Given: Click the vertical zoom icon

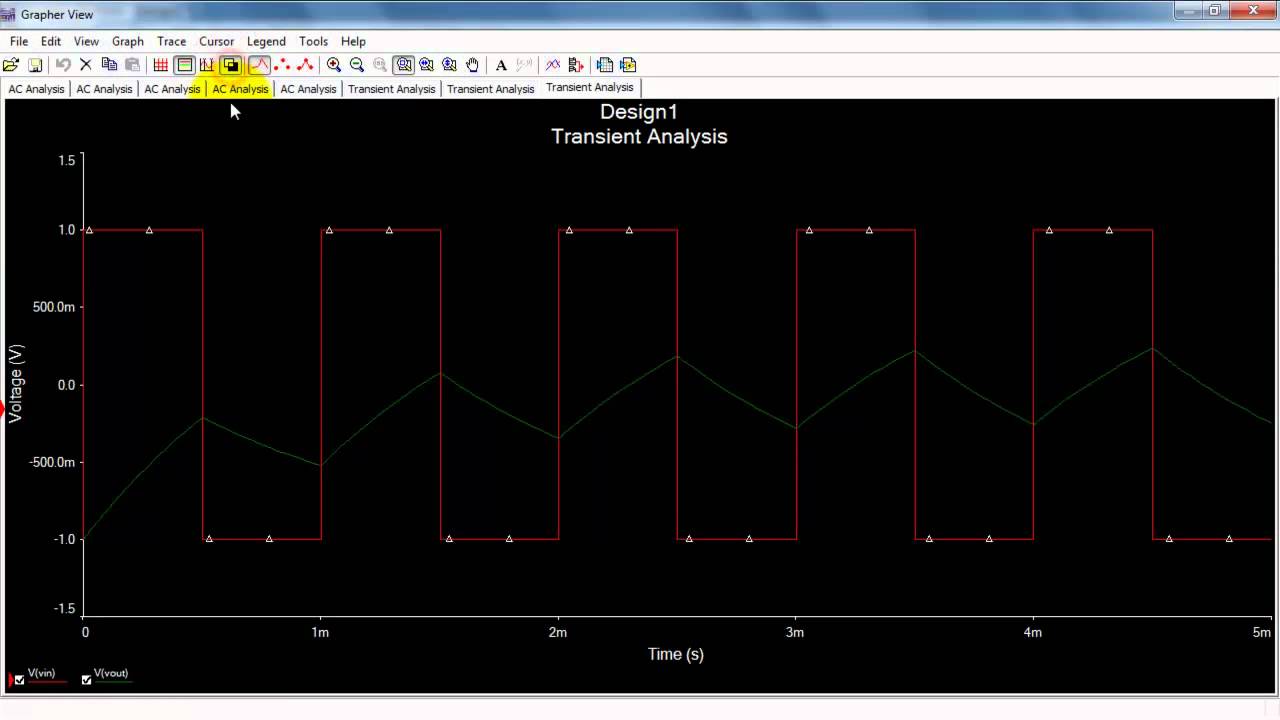Looking at the screenshot, I should [x=450, y=65].
